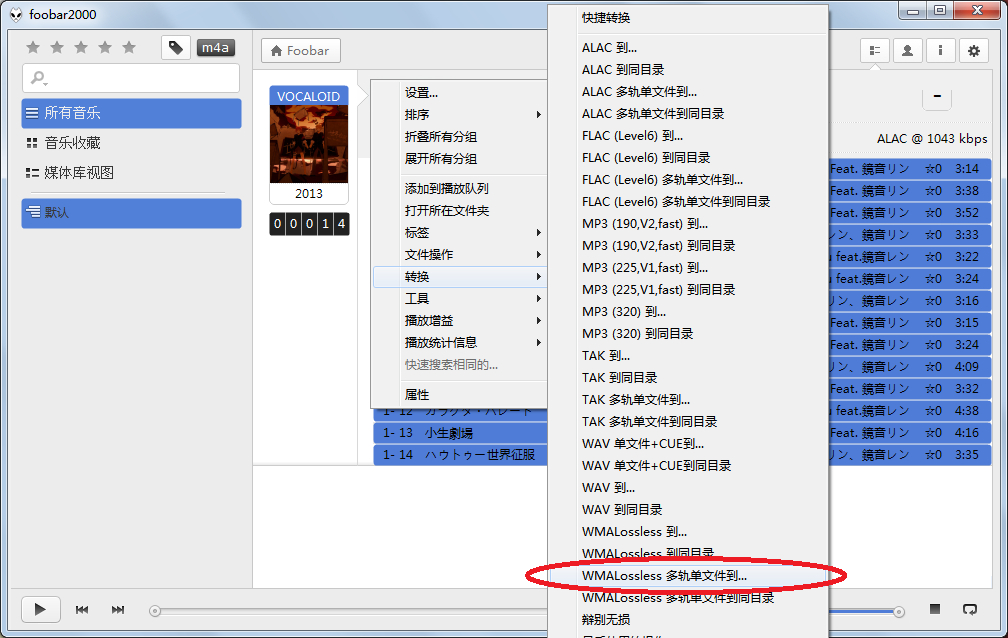Select the 默认 playlist
The image size is (1008, 638).
pos(131,213)
